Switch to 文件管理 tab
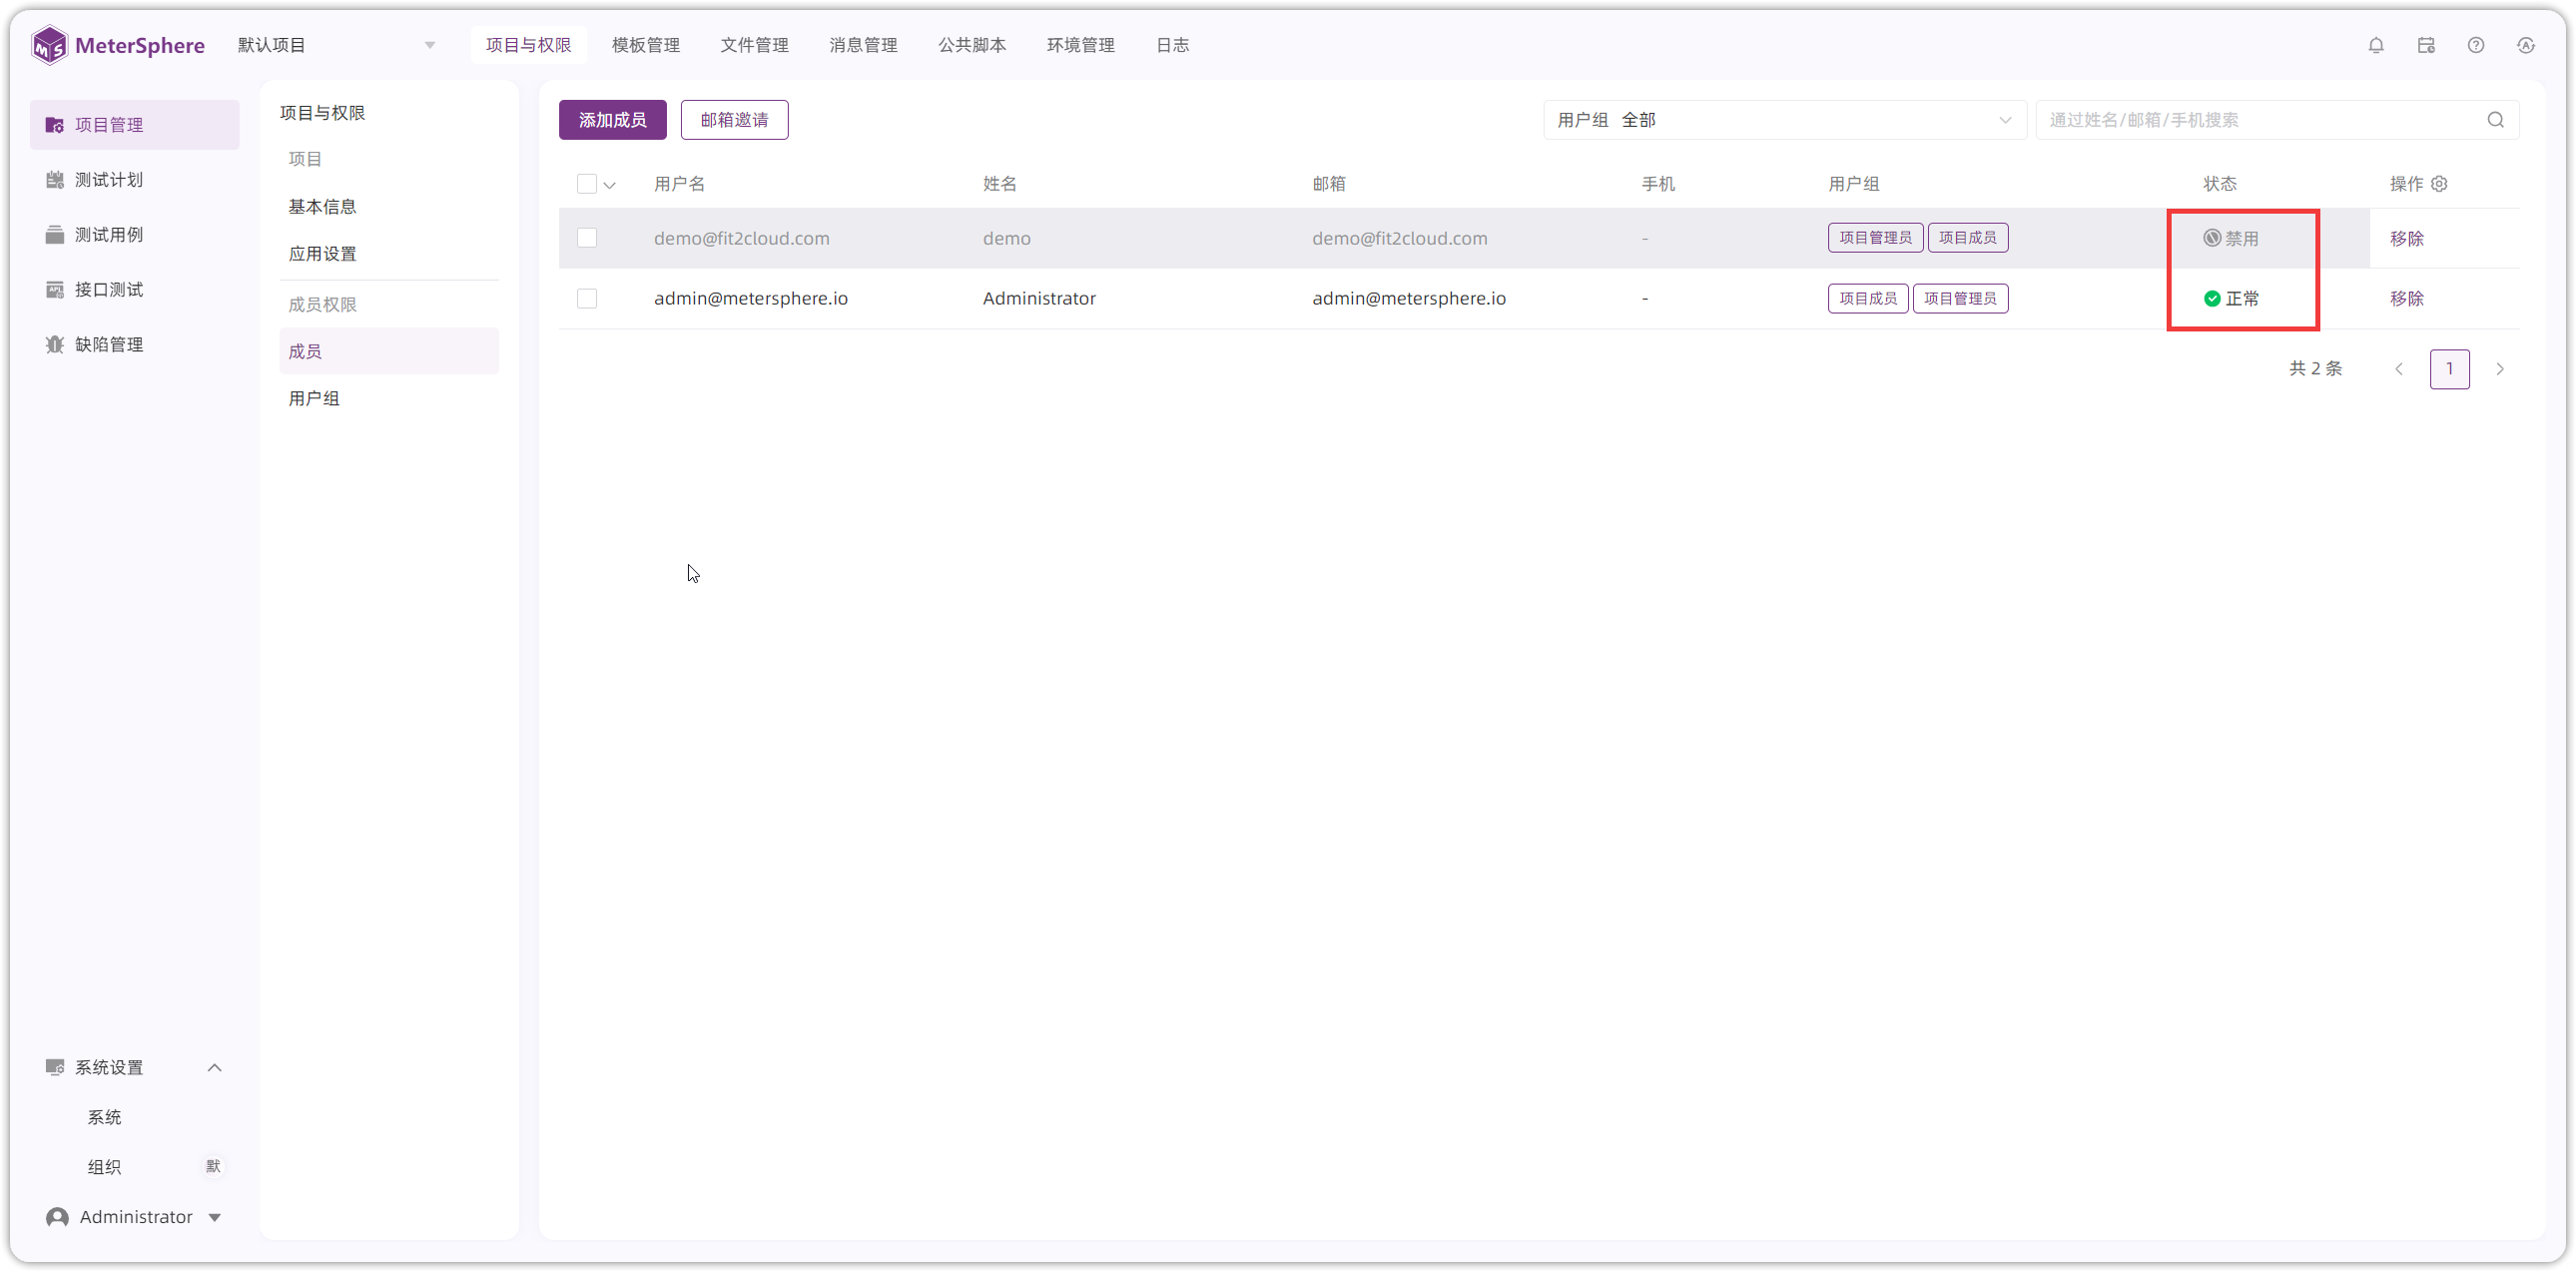2576x1272 pixels. pos(754,45)
